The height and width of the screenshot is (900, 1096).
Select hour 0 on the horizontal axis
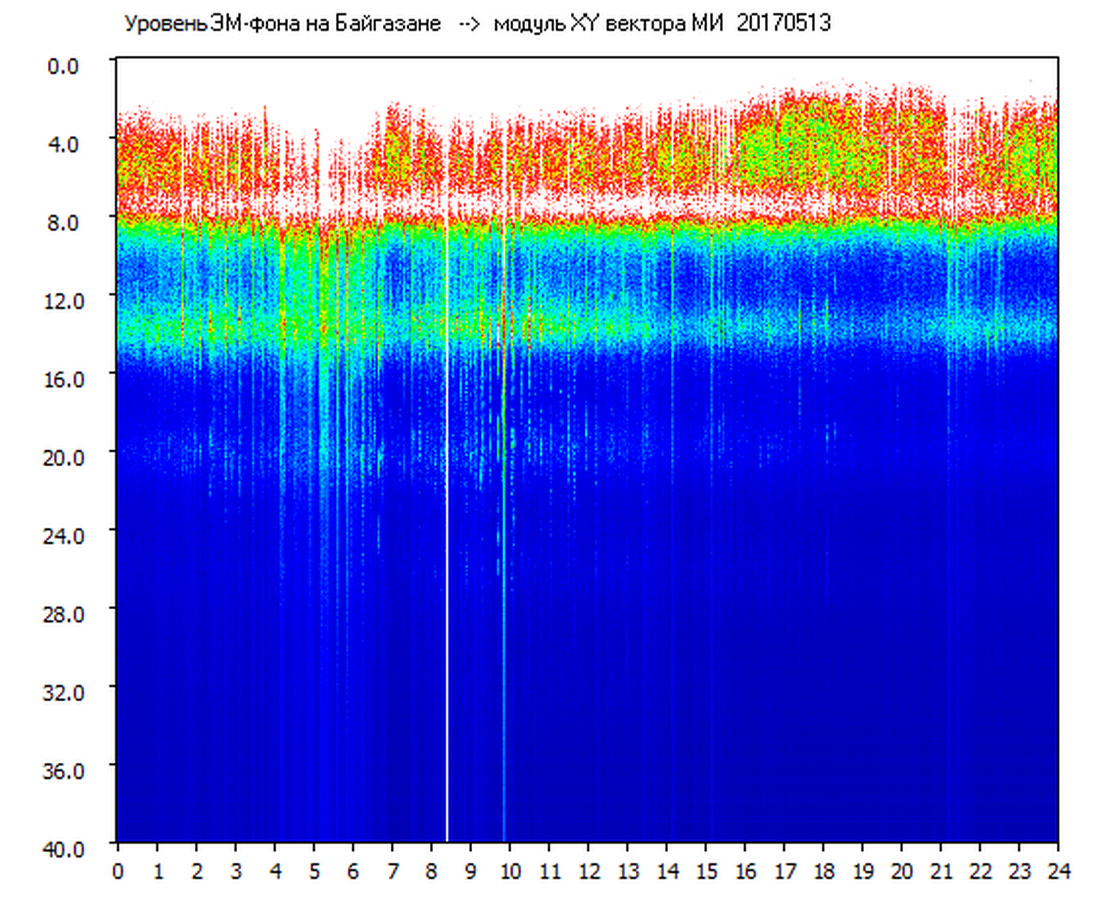[118, 870]
